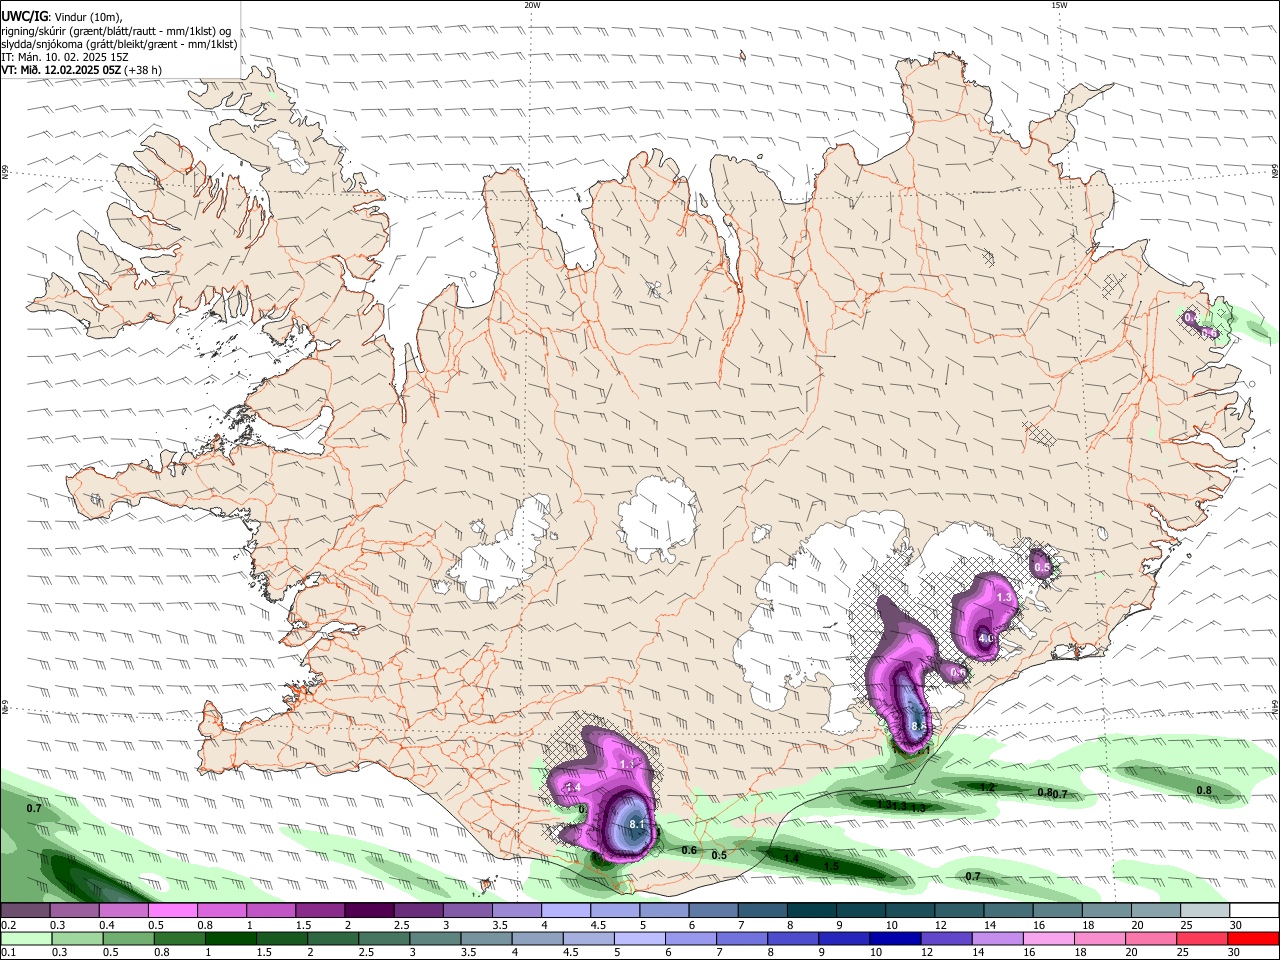This screenshot has height=960, width=1280.
Task: Click the round white ice cap in central Iceland
Action: (x=657, y=519)
